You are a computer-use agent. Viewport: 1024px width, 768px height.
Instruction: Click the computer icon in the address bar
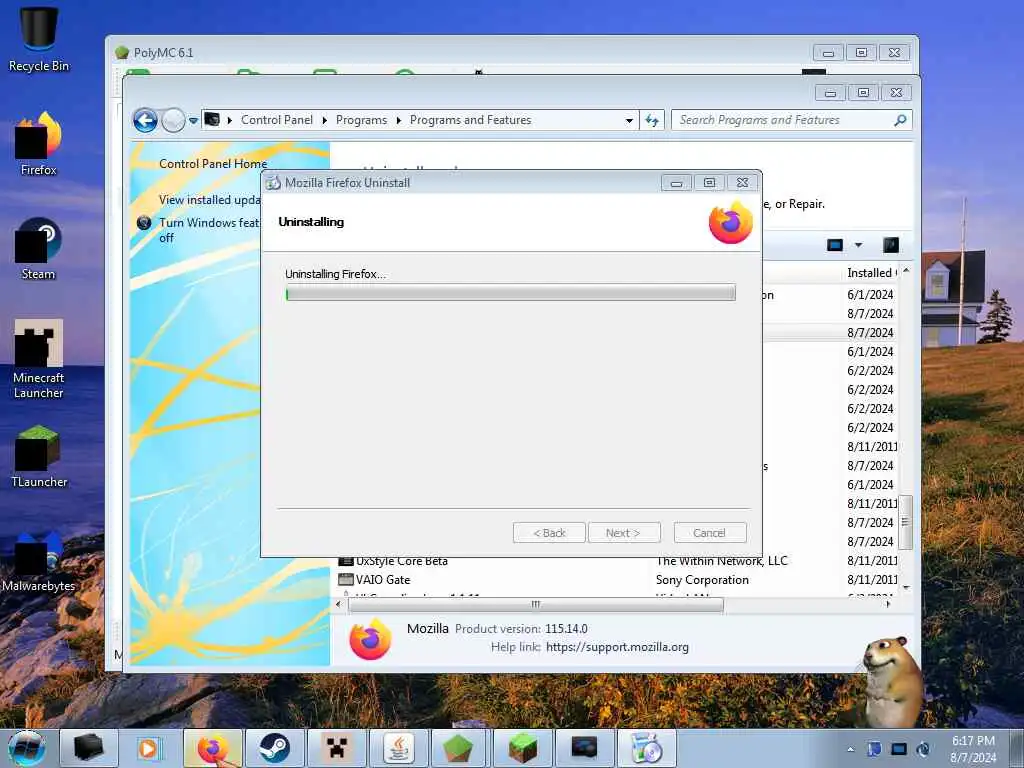click(212, 120)
